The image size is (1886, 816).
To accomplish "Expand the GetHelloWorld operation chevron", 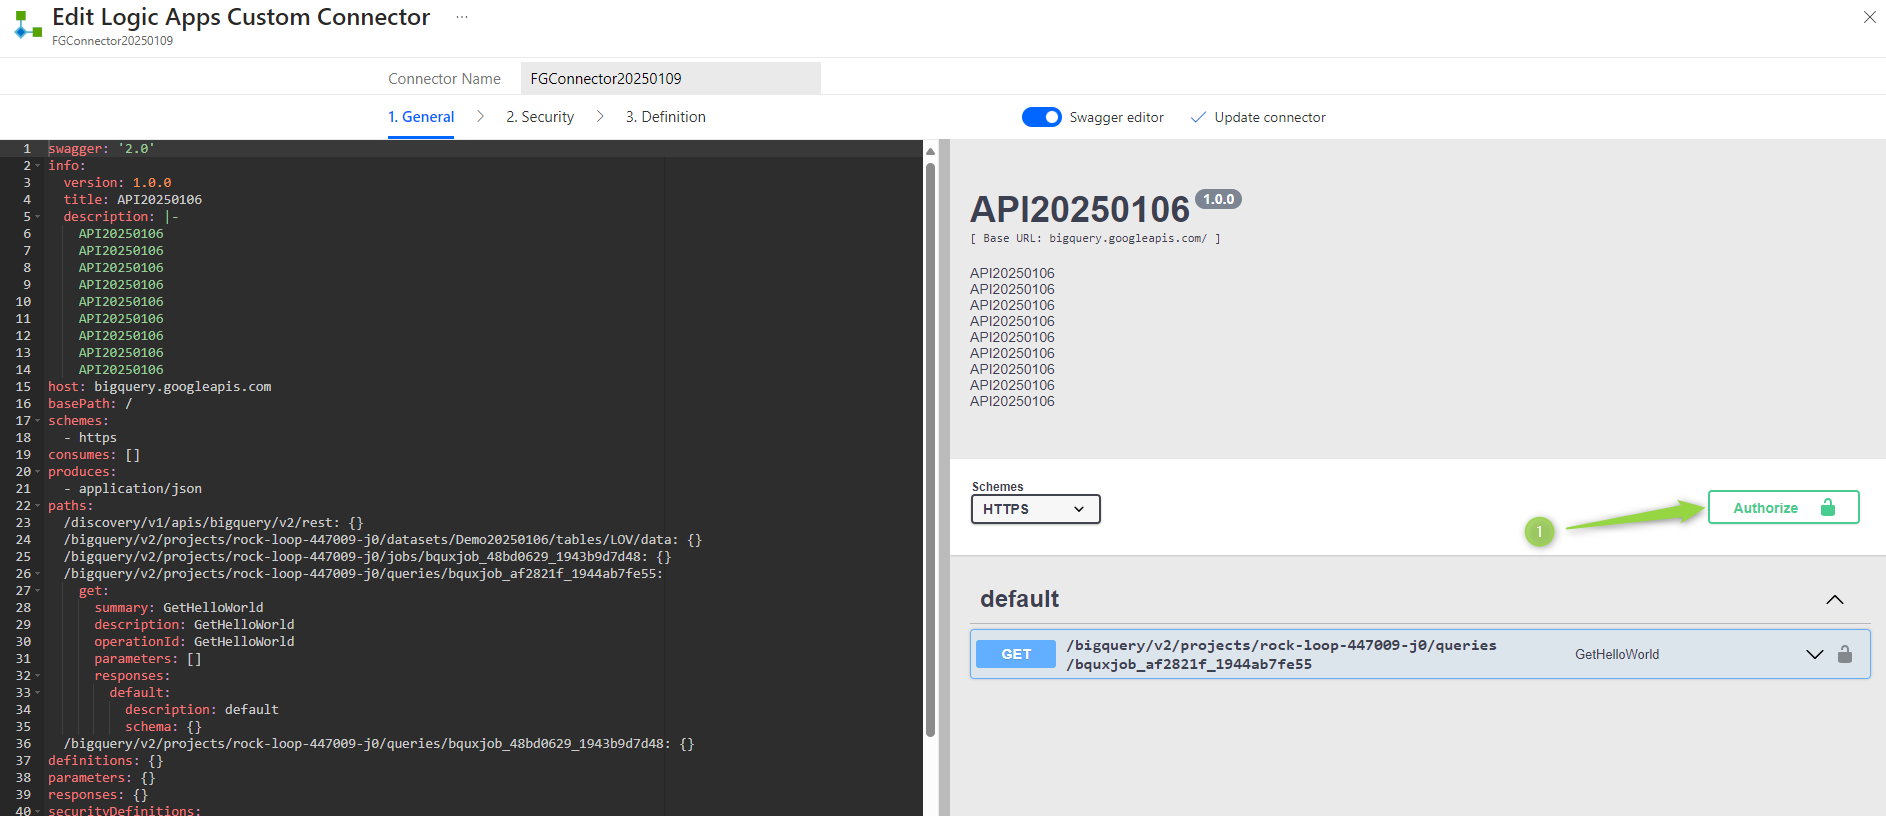I will click(1814, 654).
